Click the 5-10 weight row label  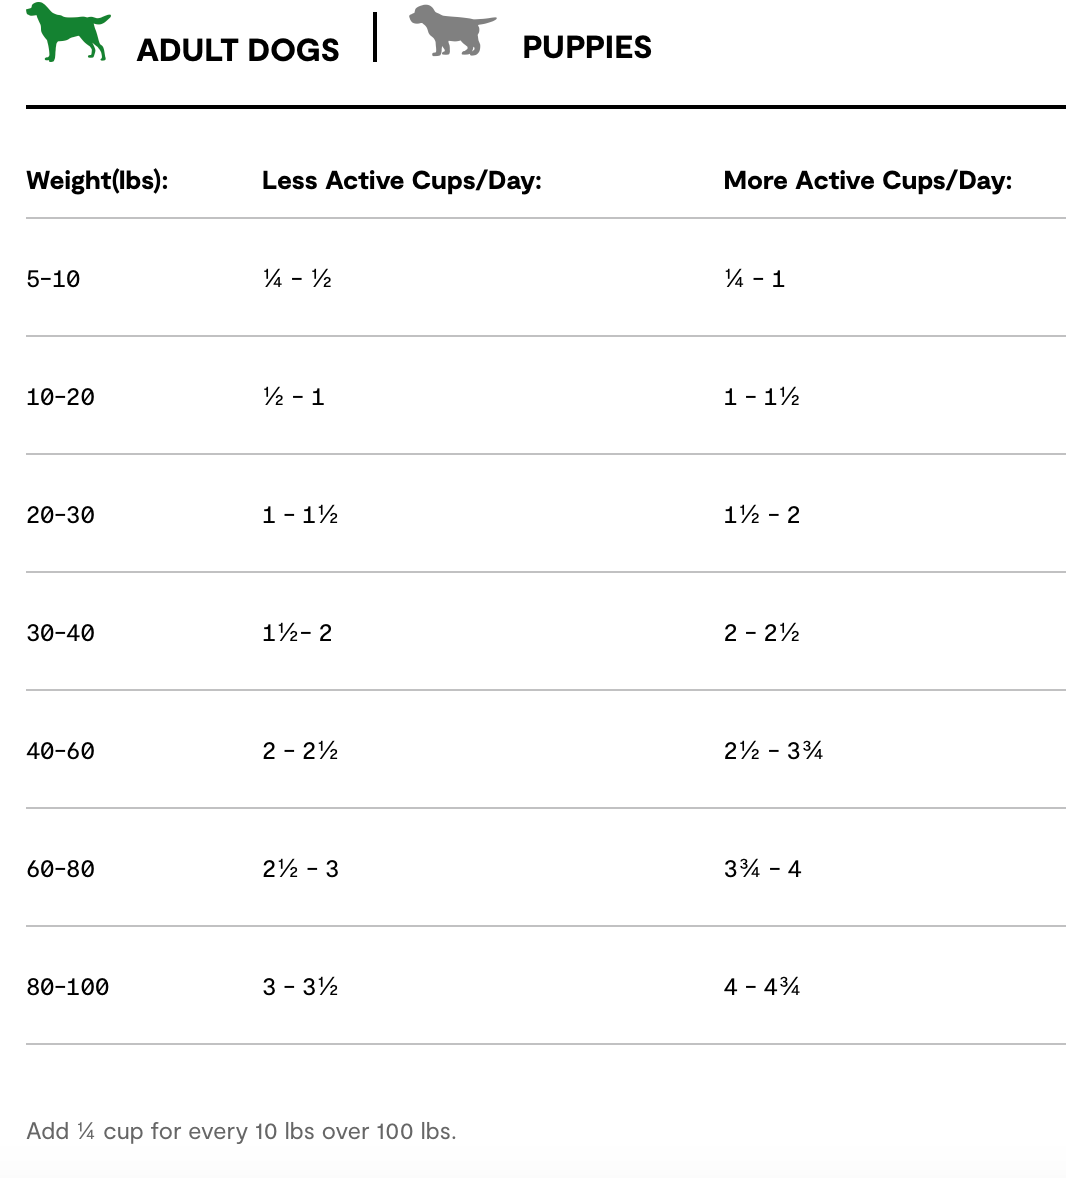[x=53, y=279]
